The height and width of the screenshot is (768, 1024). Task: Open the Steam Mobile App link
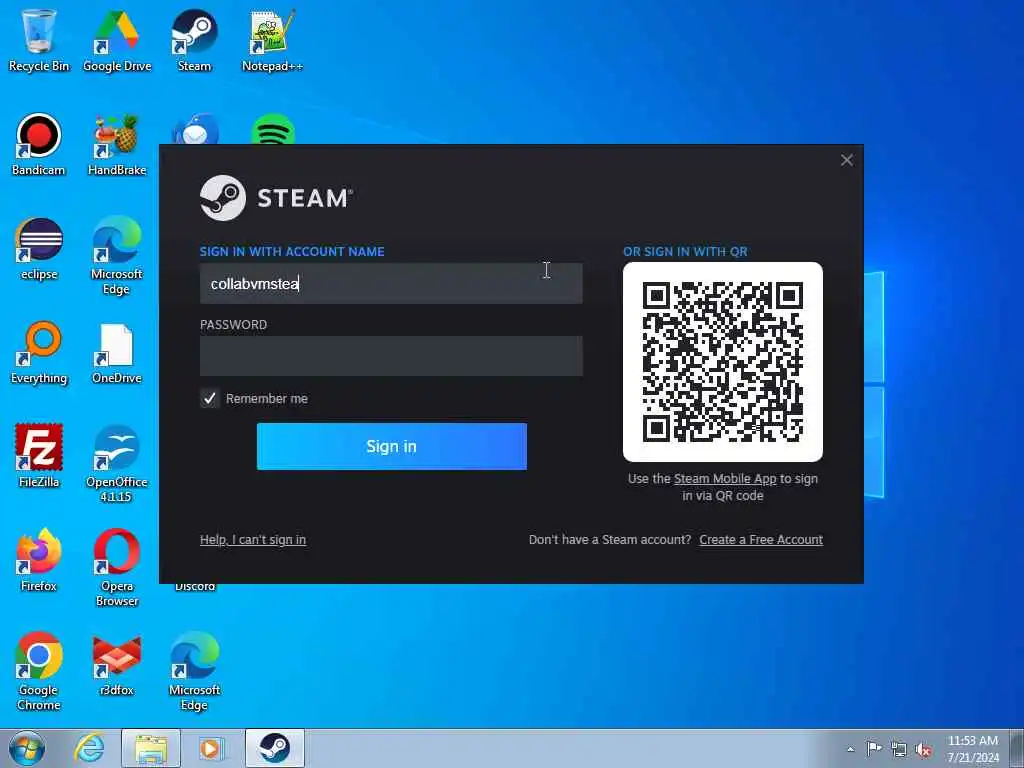click(725, 479)
